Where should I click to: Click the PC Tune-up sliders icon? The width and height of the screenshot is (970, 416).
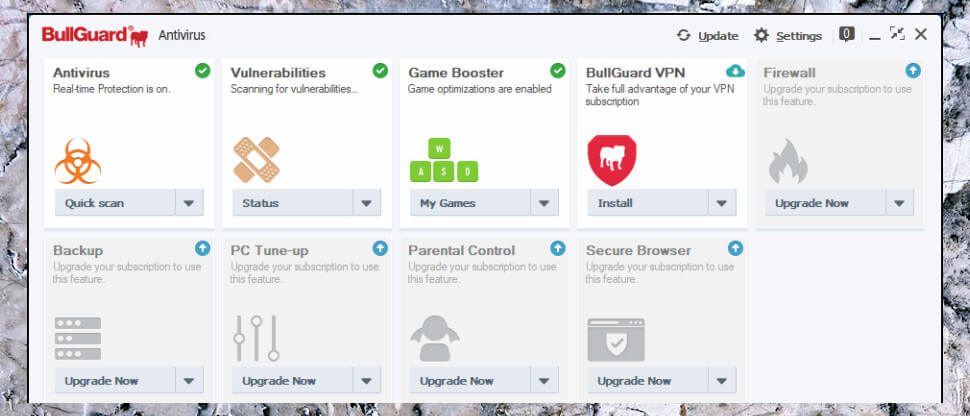[x=256, y=338]
